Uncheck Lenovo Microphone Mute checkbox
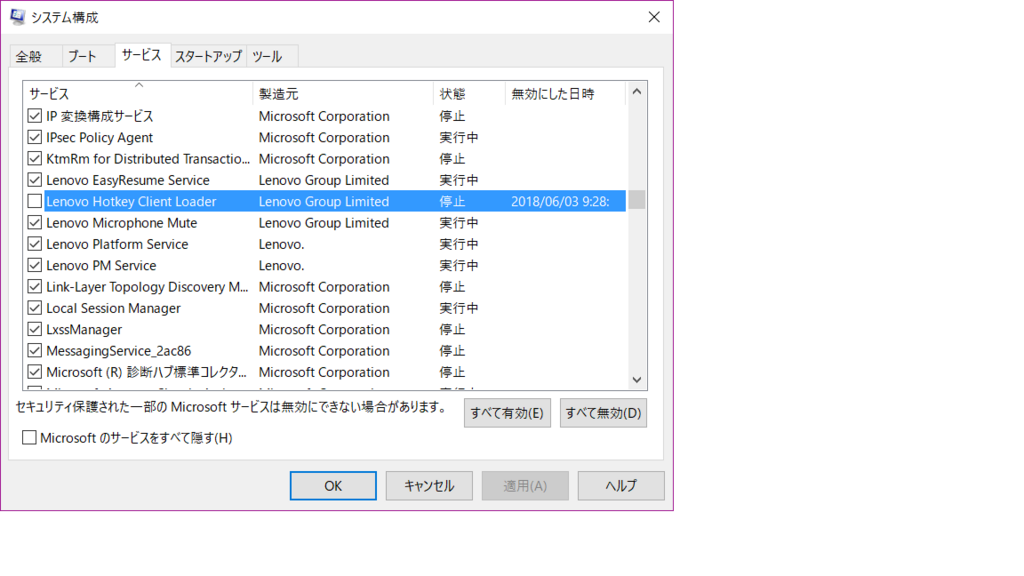Viewport: 1024px width, 576px height. point(35,223)
